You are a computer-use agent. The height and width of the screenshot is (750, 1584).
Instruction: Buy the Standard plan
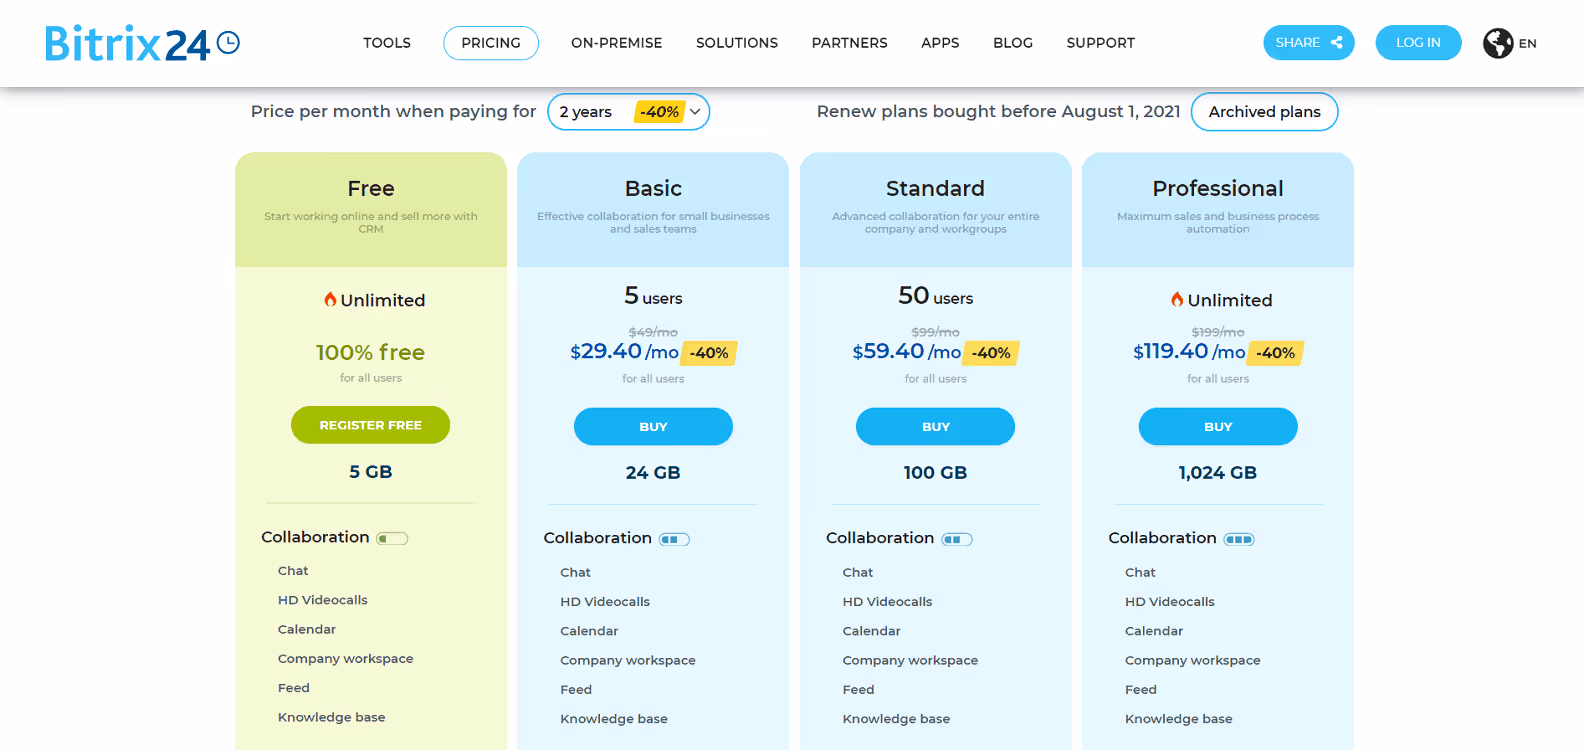pos(935,426)
